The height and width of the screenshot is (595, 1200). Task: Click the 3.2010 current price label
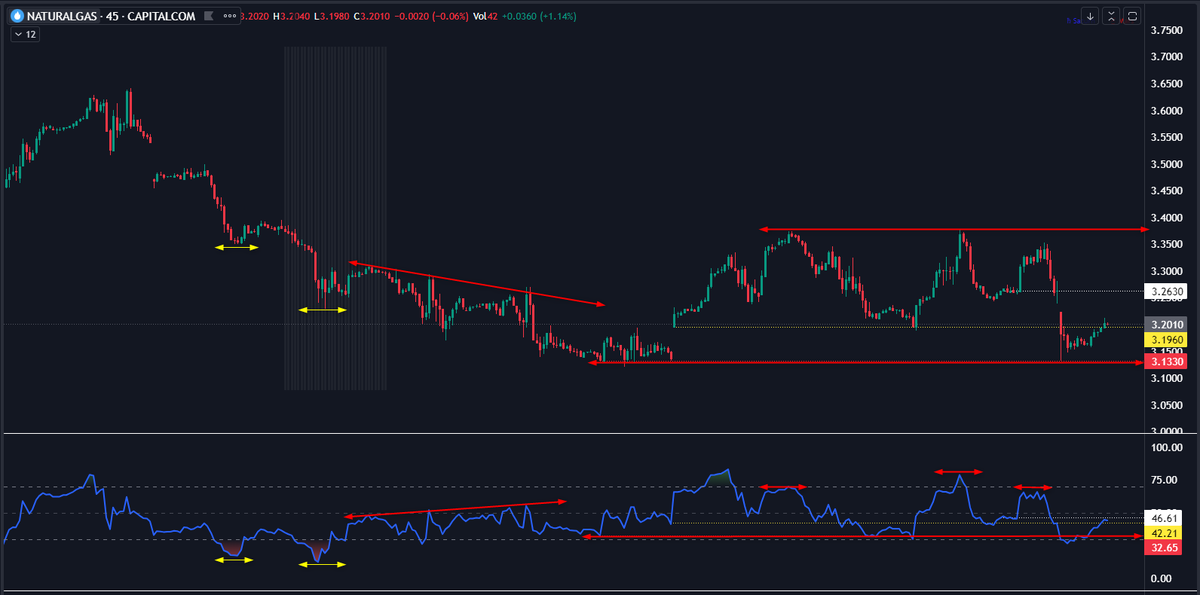[1166, 325]
